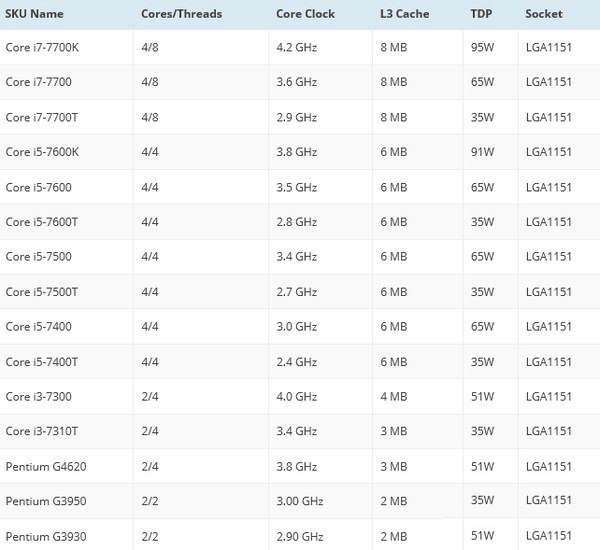Click the TDP column header
This screenshot has height=550, width=600.
(481, 14)
